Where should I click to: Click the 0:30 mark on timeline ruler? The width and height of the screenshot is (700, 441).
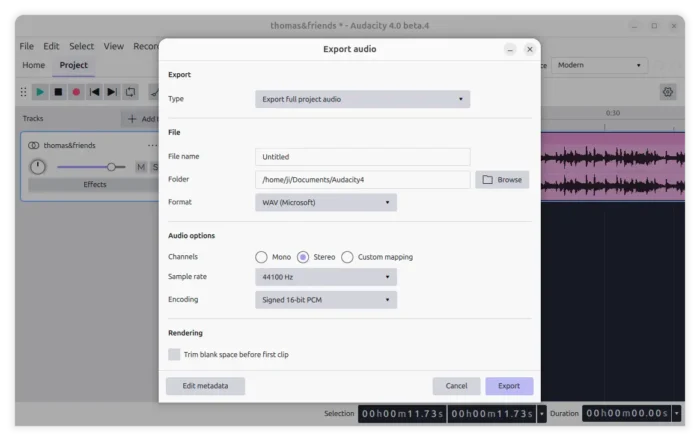point(612,113)
